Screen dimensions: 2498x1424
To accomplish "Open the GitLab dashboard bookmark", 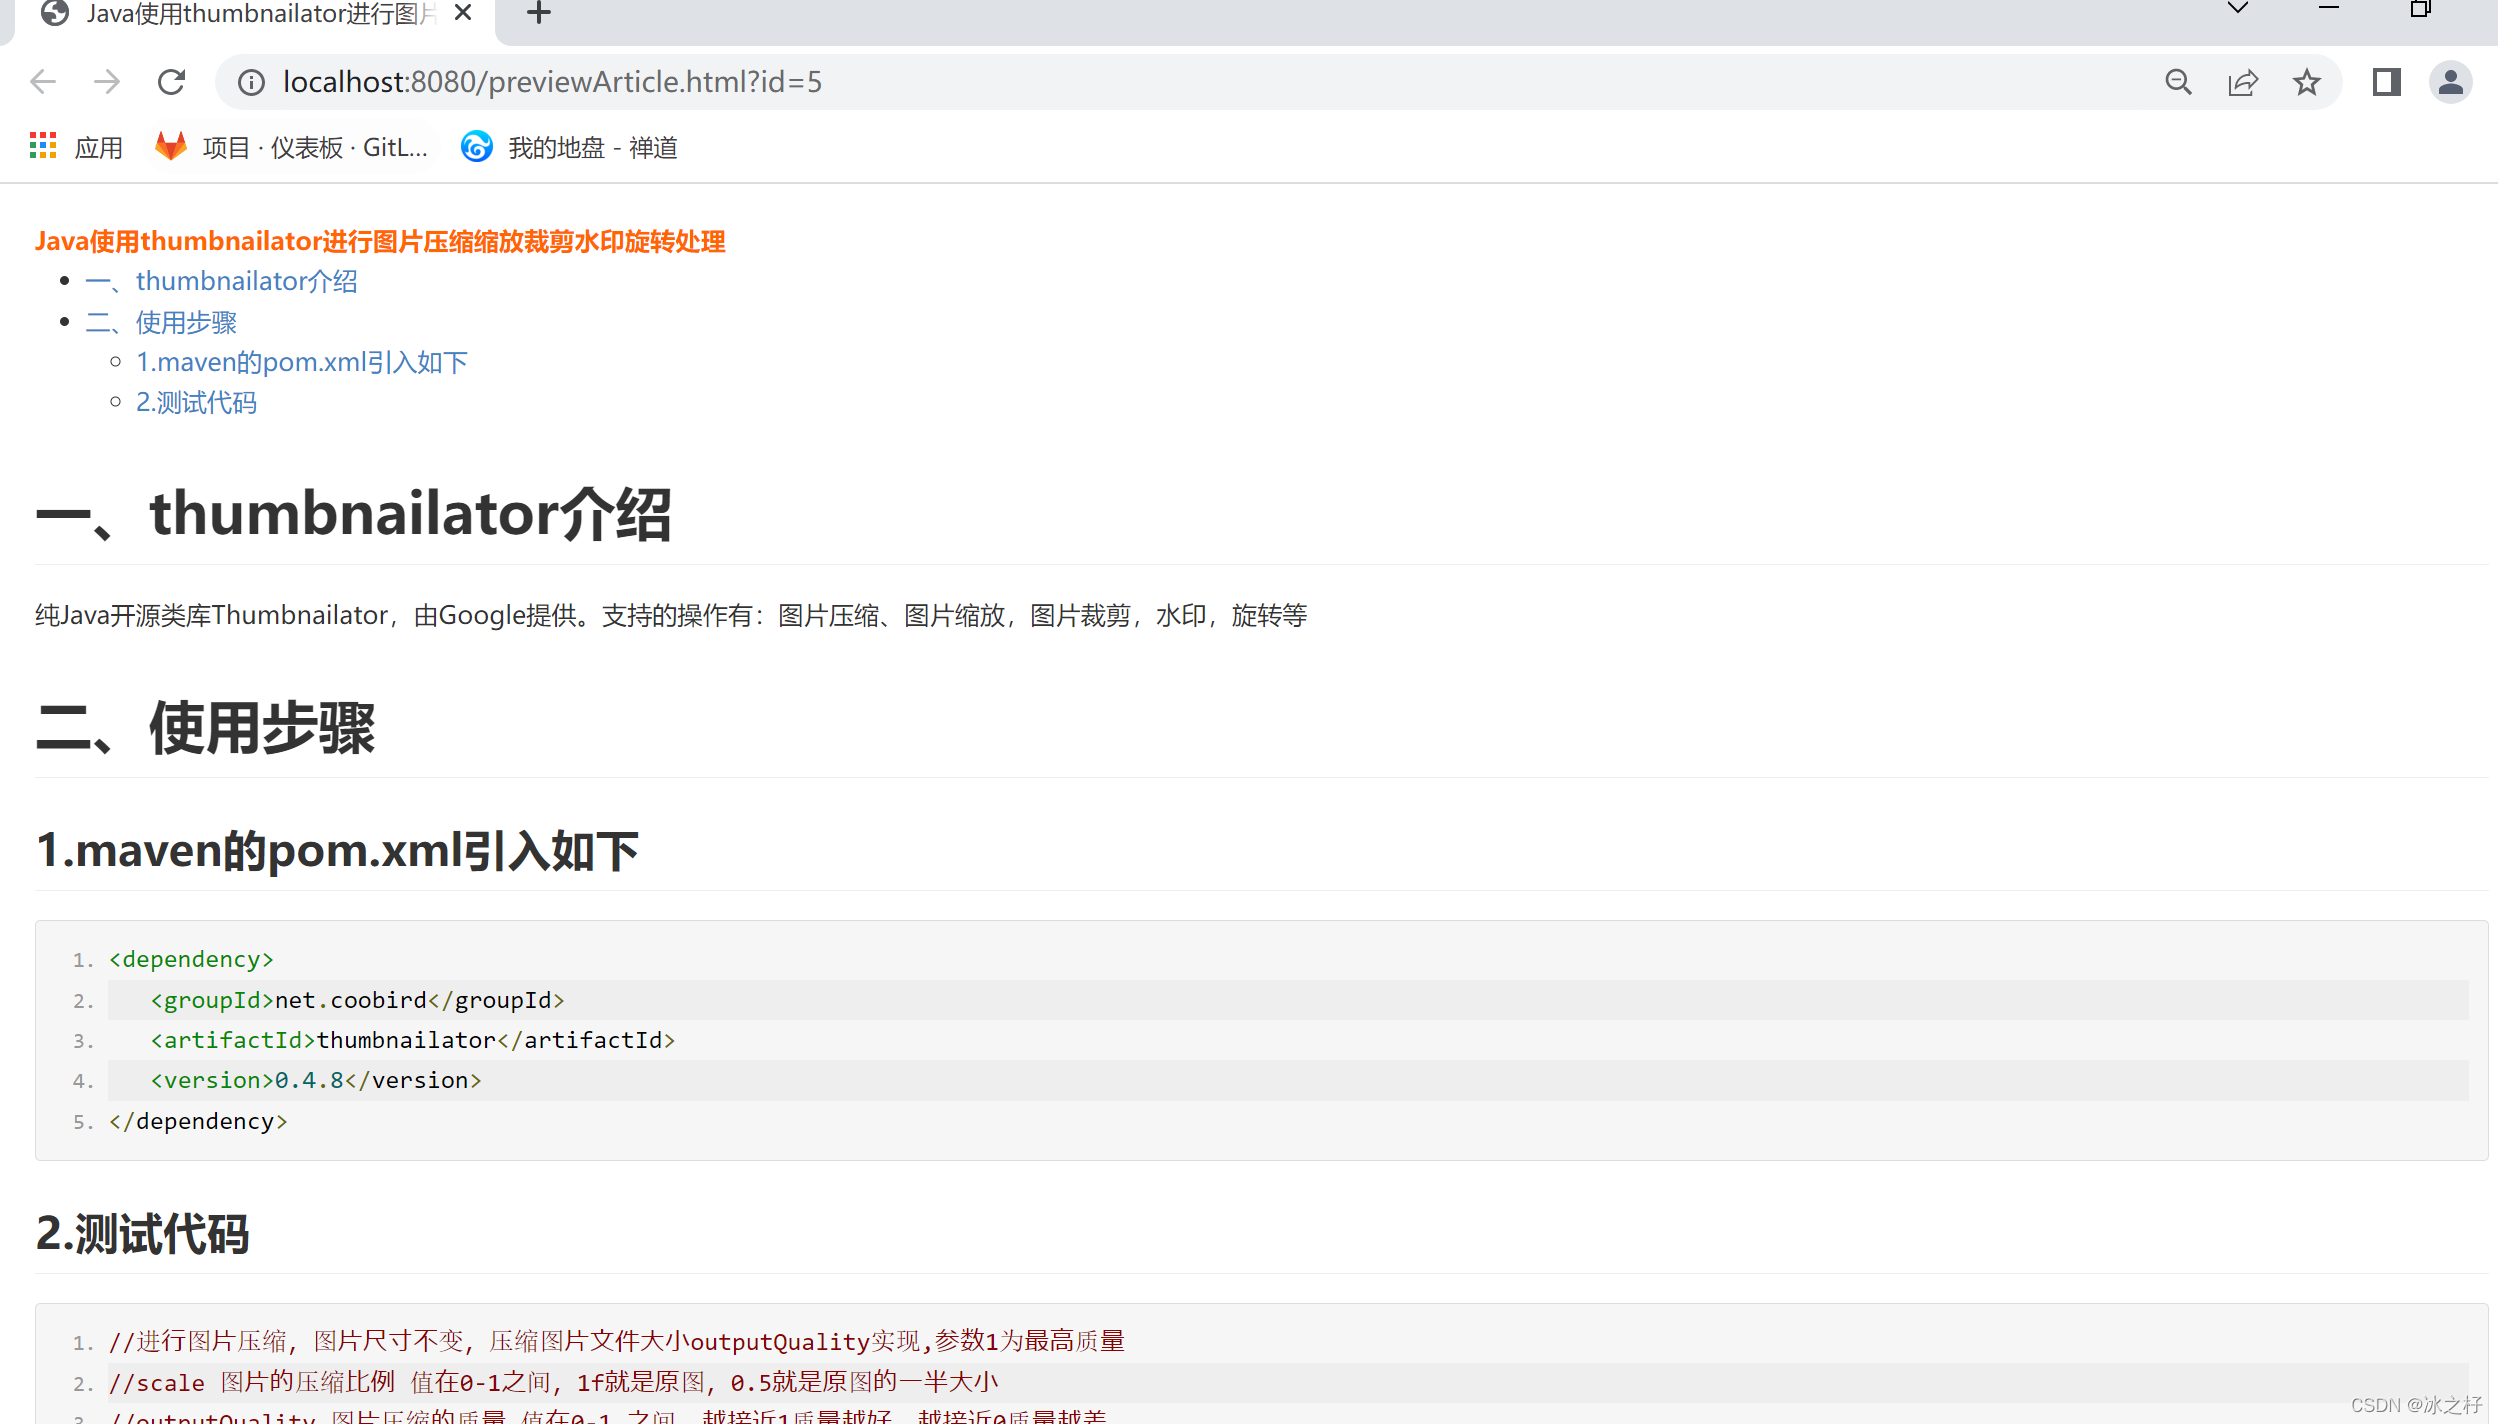I will tap(292, 147).
